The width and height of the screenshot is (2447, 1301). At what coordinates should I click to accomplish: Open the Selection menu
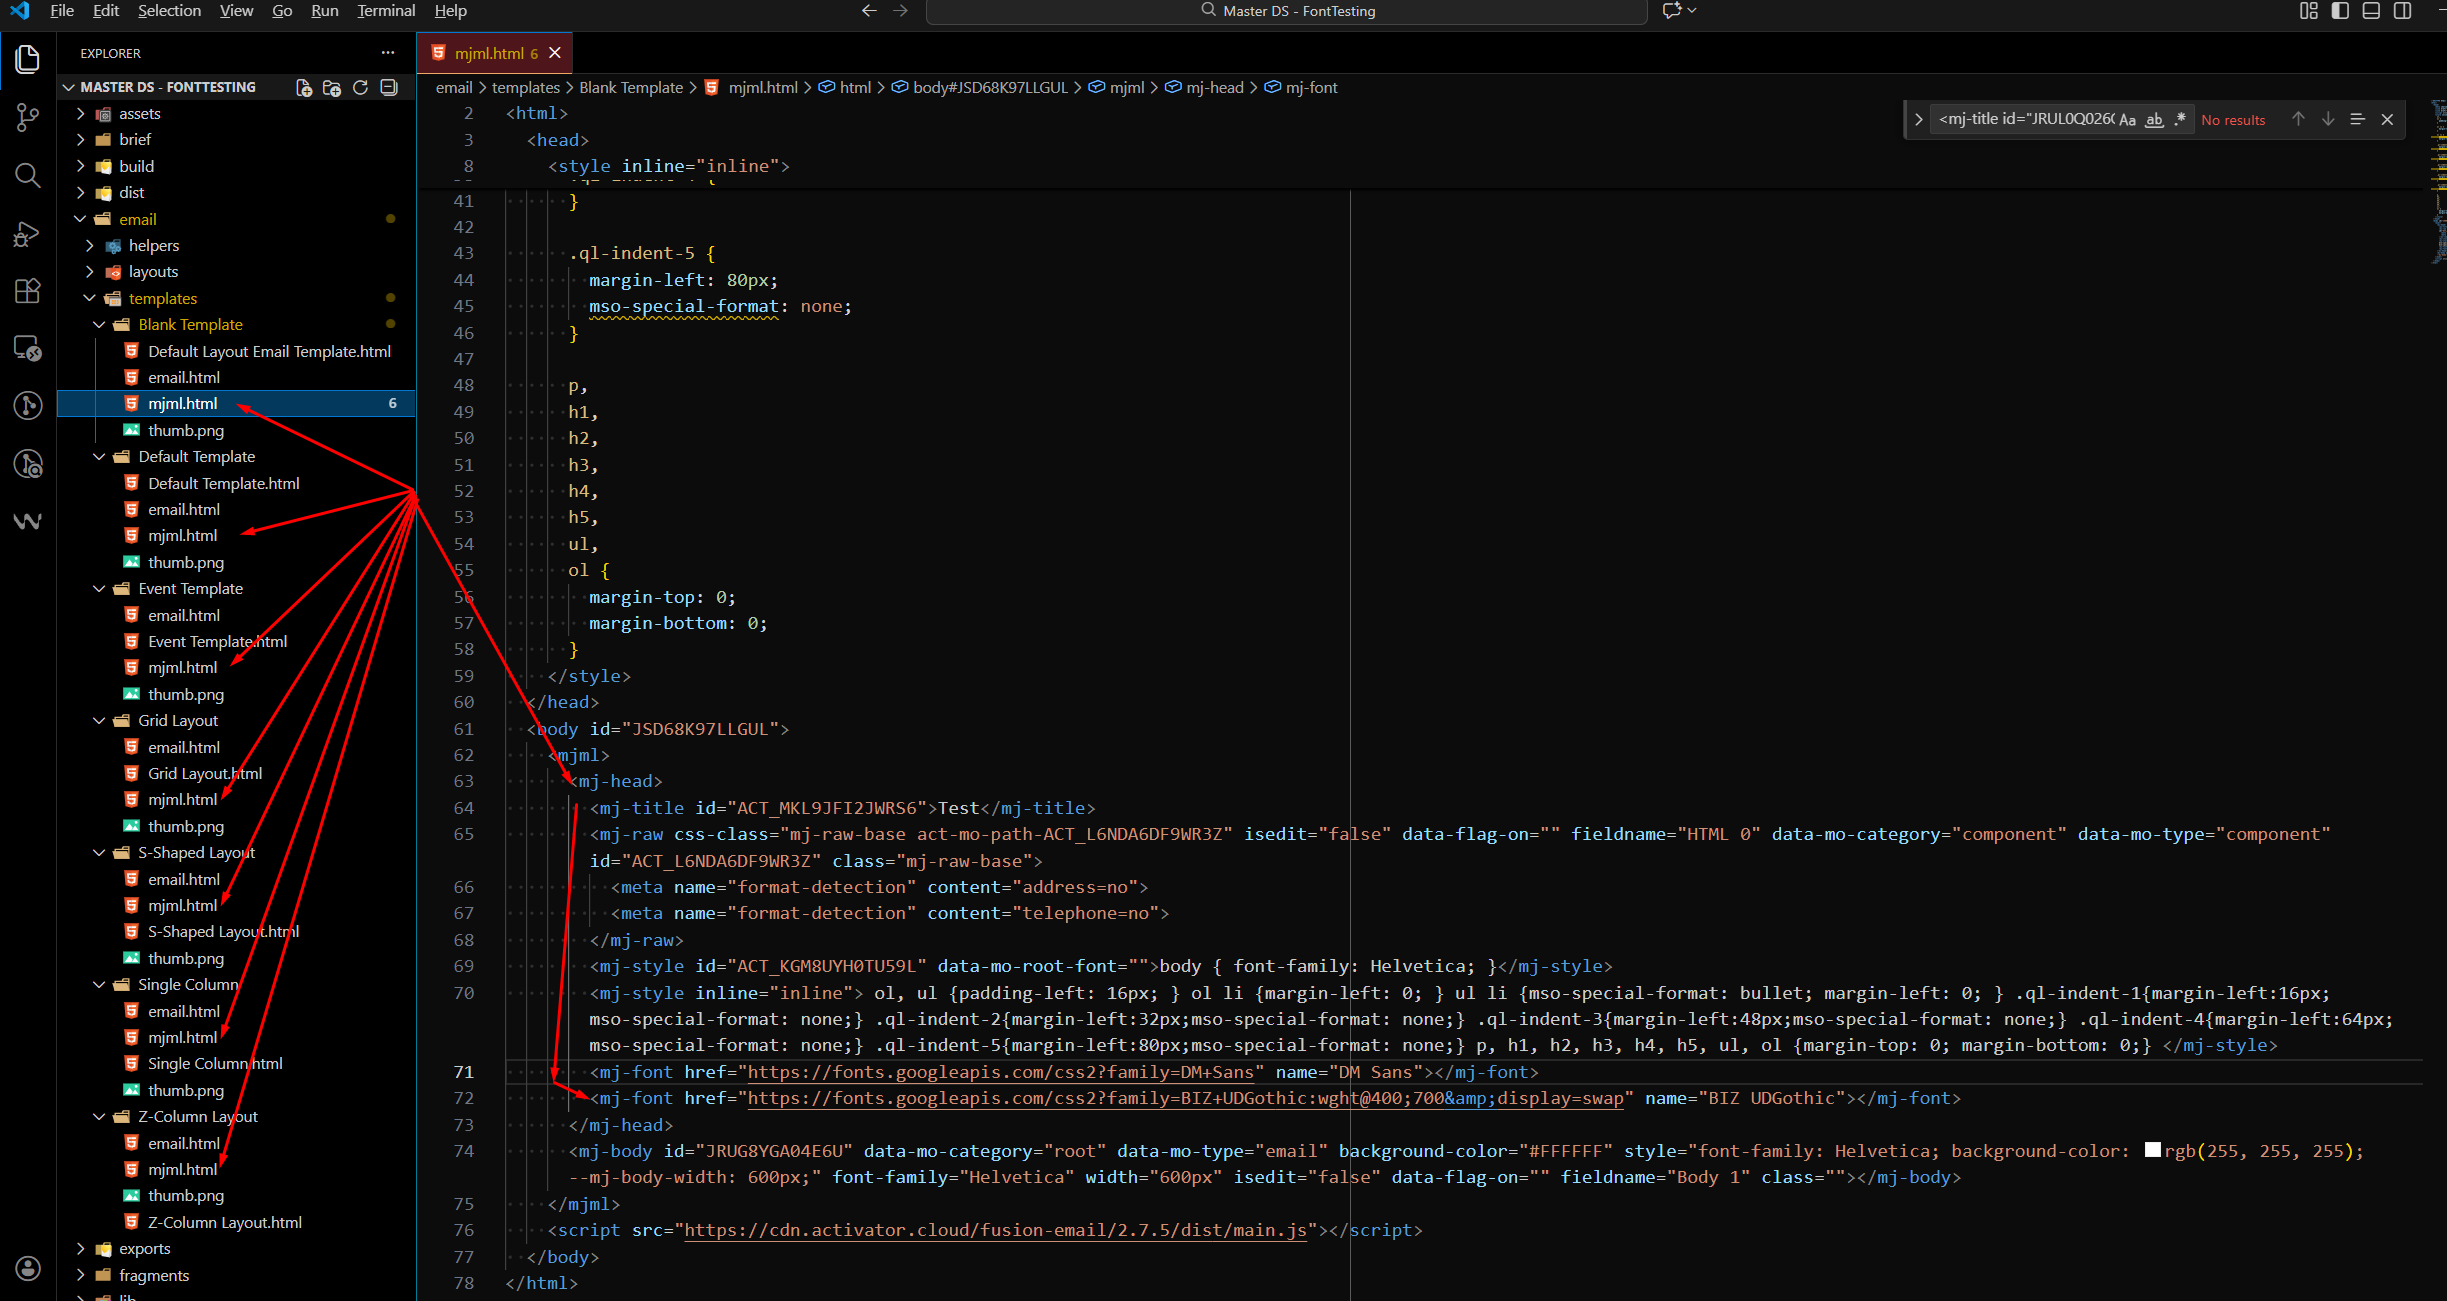pyautogui.click(x=169, y=11)
